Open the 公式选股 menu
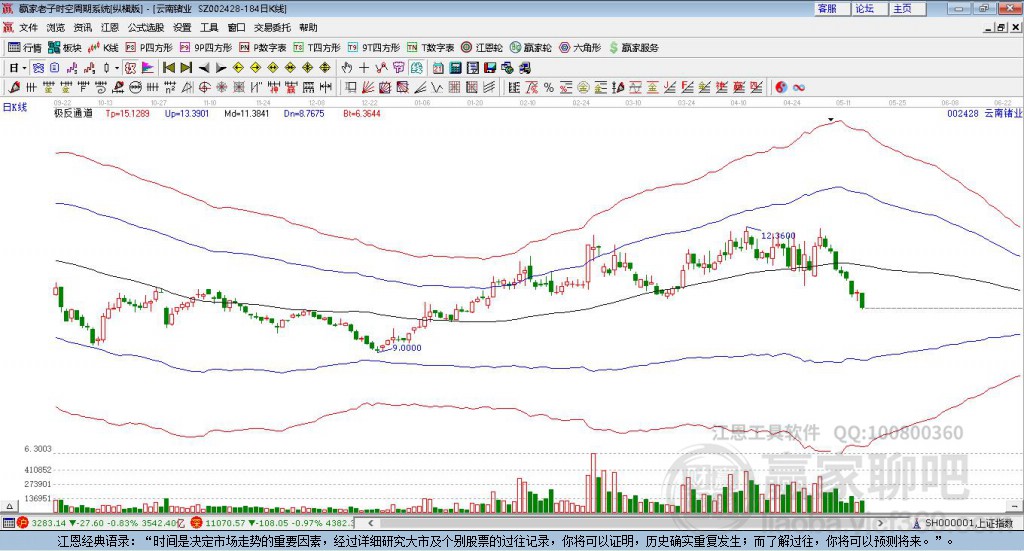The width and height of the screenshot is (1024, 551). point(146,27)
